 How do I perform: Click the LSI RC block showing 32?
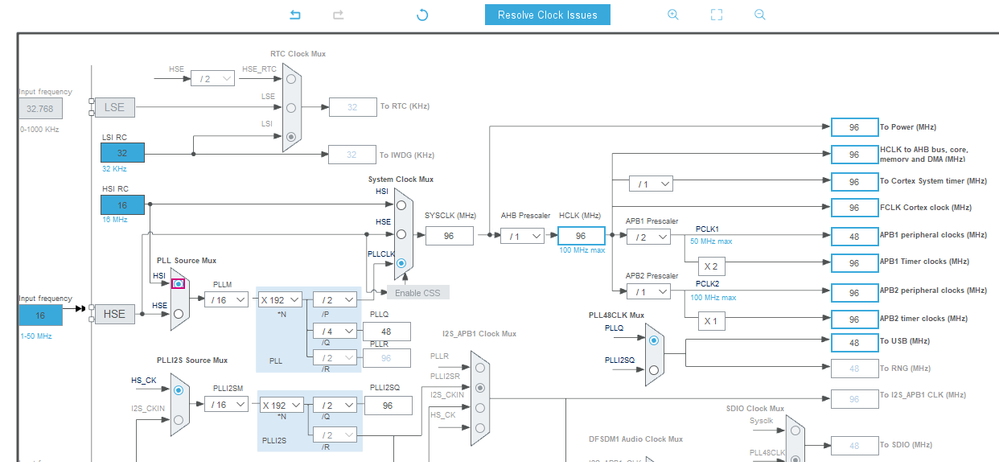click(122, 153)
